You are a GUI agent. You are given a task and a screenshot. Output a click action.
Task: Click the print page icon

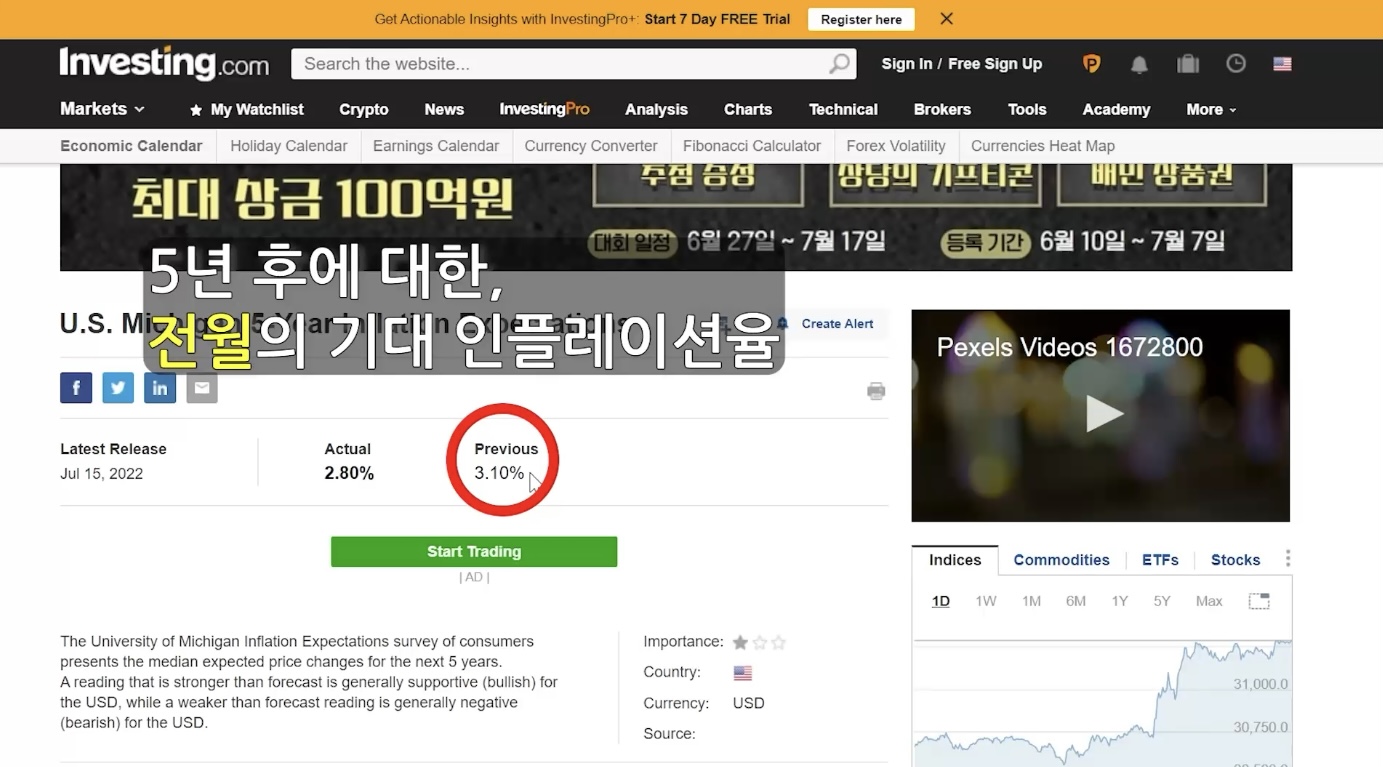(876, 391)
